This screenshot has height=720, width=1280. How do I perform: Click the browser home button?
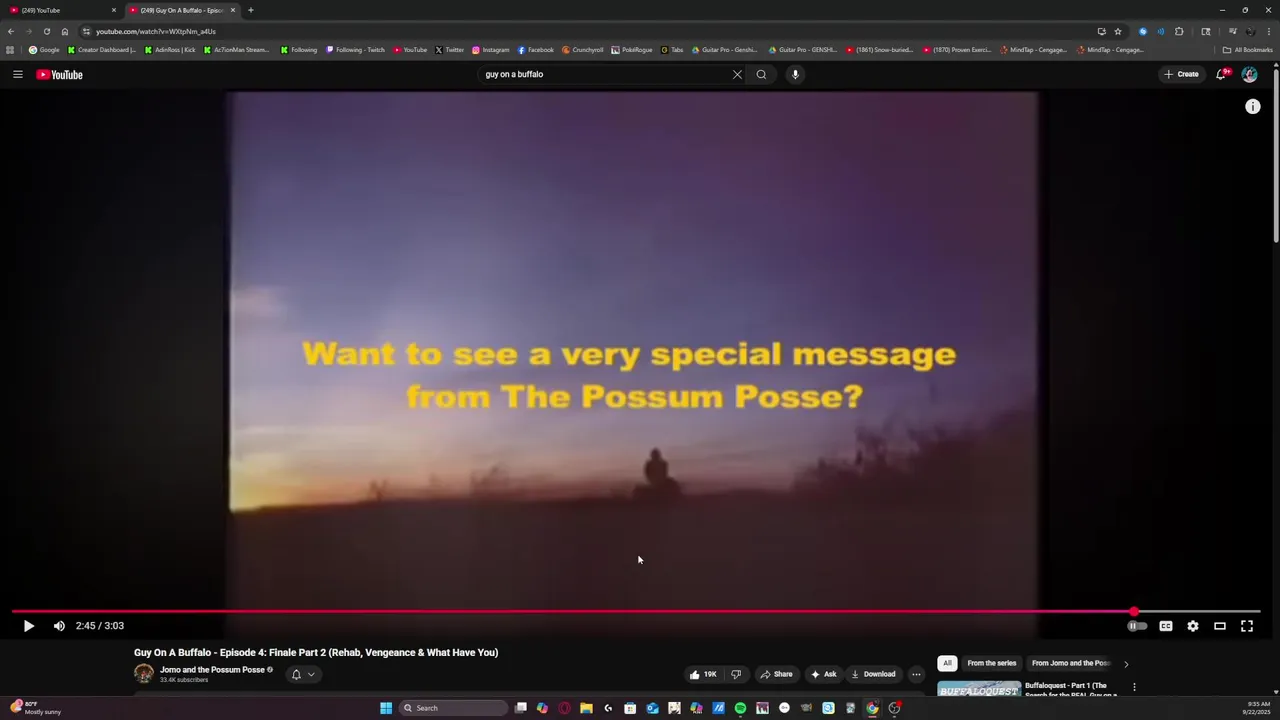point(65,31)
